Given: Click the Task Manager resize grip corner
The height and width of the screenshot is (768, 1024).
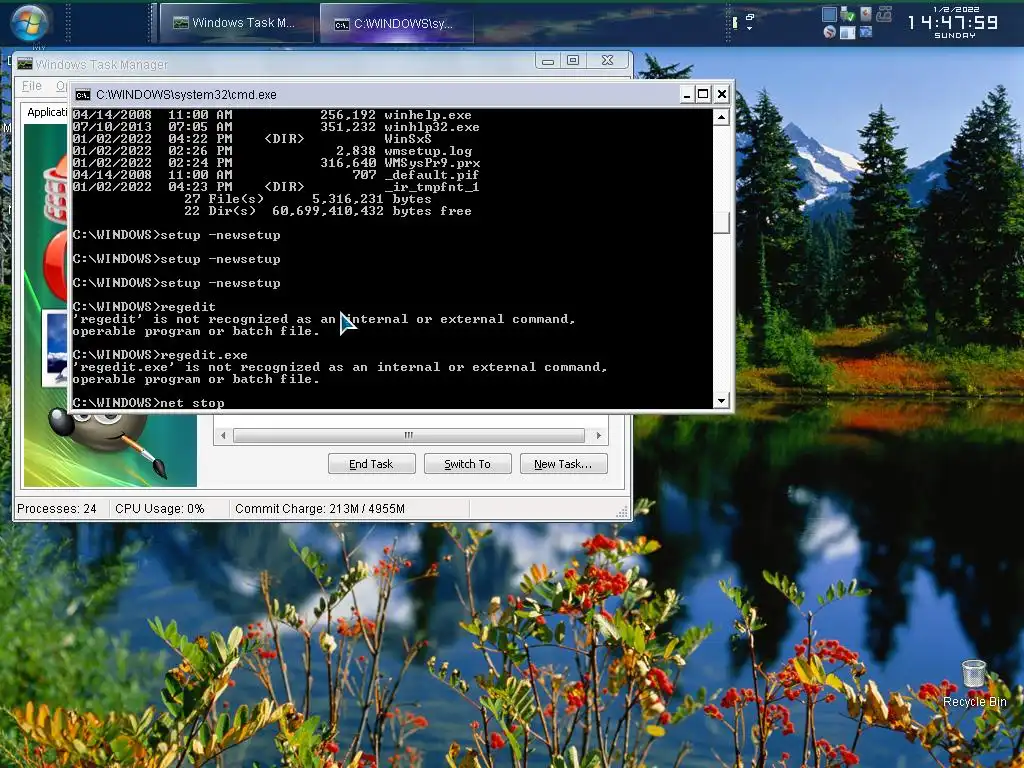Looking at the screenshot, I should pyautogui.click(x=622, y=512).
